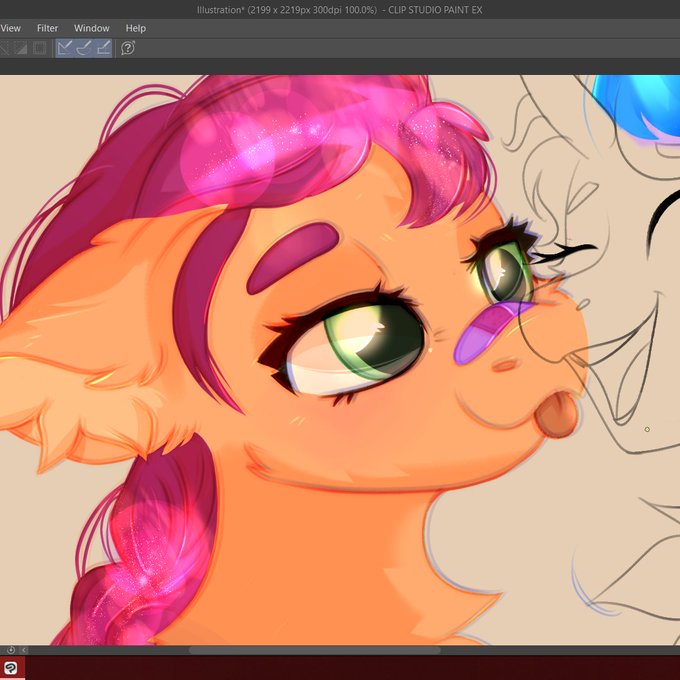The image size is (680, 680).
Task: Toggle Snap to Grid in command bar
Action: tap(103, 48)
